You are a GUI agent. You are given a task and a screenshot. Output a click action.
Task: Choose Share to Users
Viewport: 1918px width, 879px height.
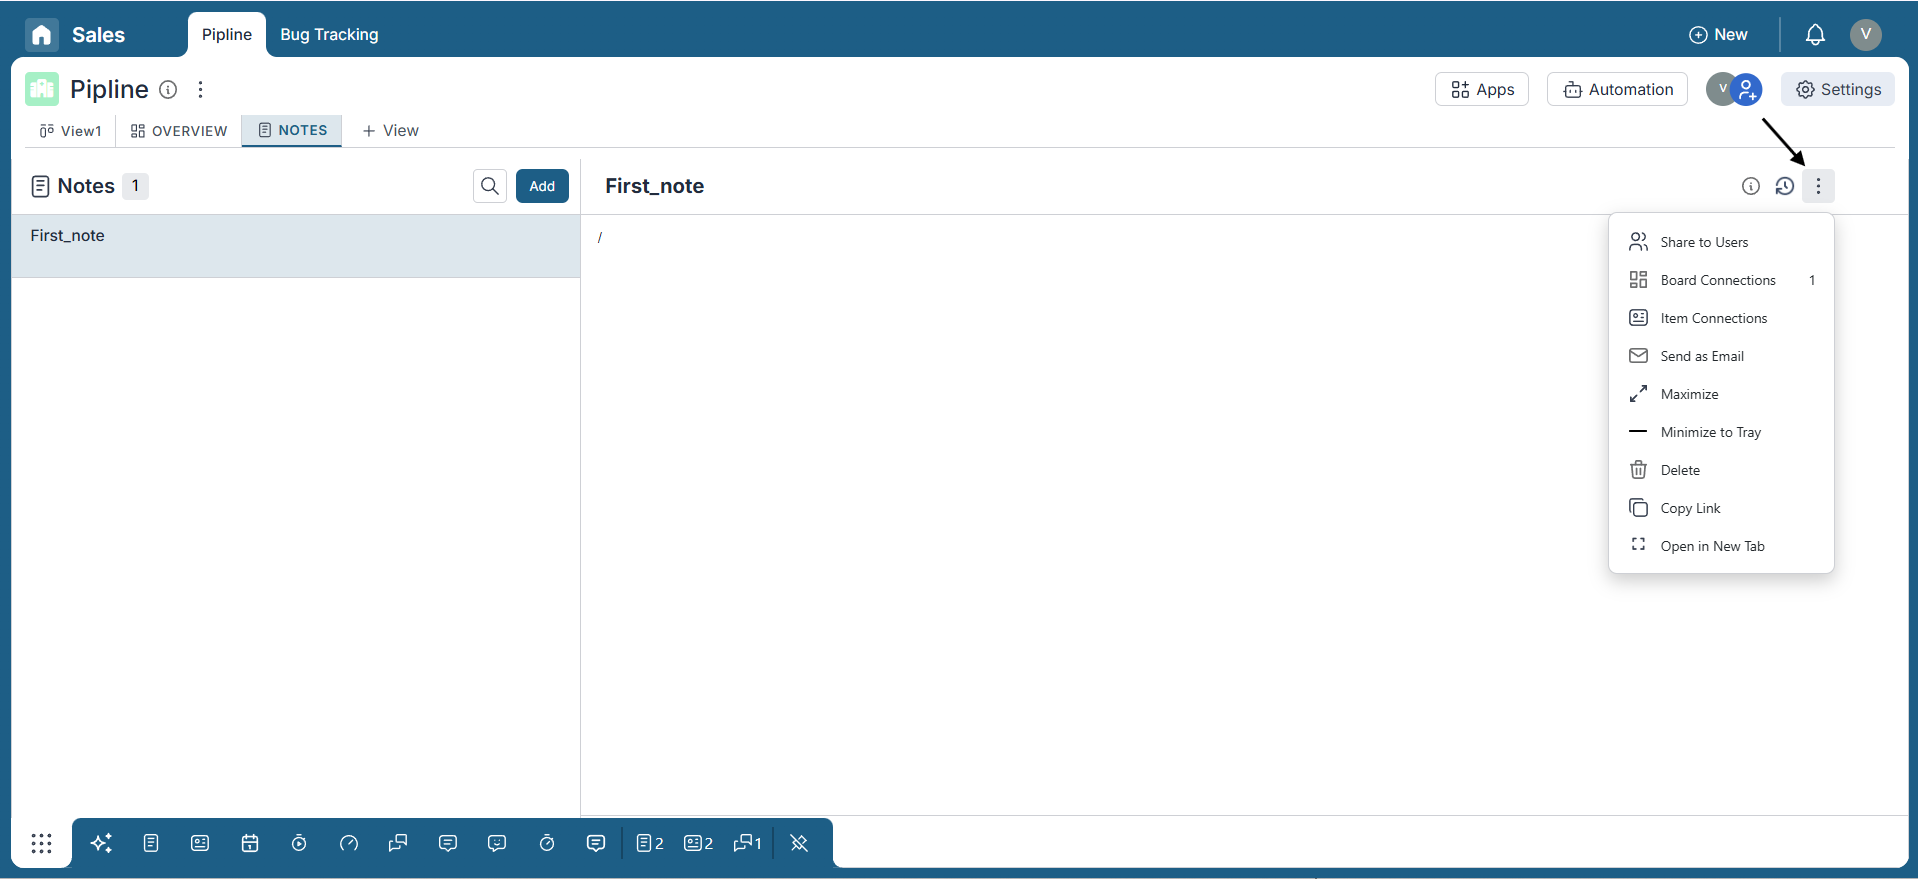pyautogui.click(x=1721, y=242)
